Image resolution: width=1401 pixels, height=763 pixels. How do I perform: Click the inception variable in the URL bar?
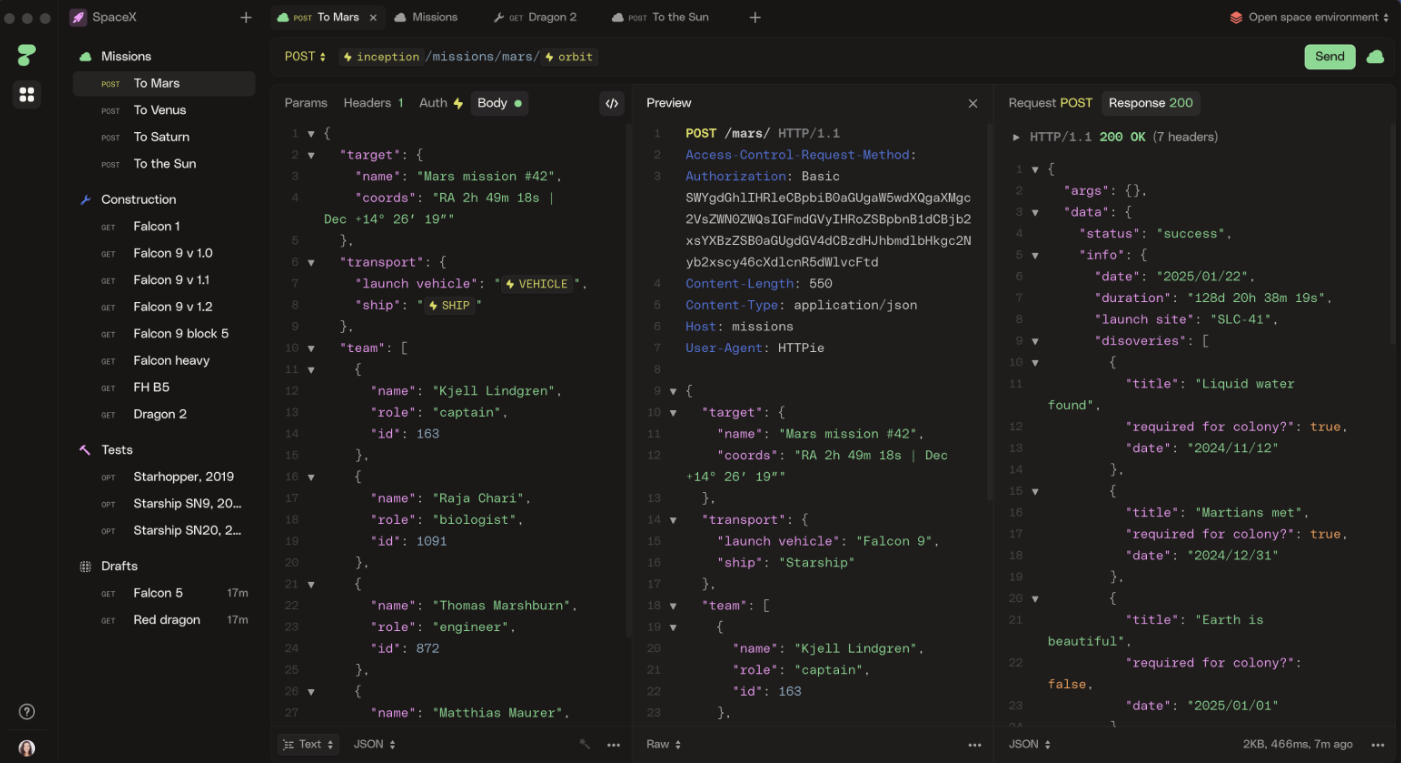[x=381, y=57]
